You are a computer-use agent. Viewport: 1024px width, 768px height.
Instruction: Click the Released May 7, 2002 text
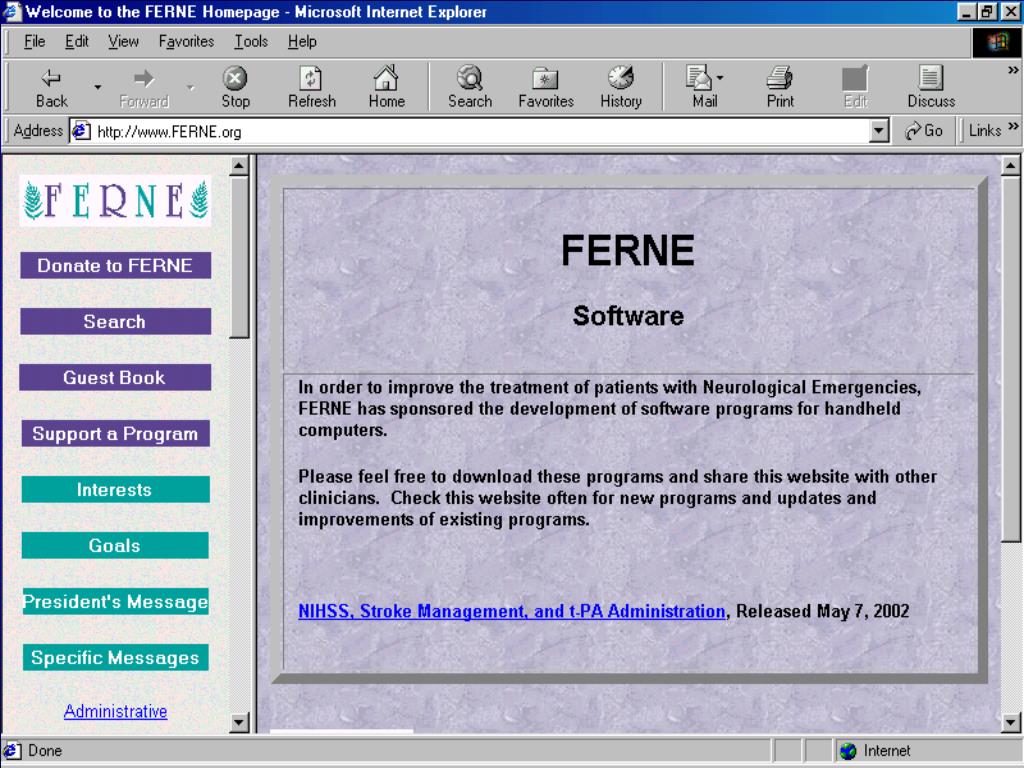pyautogui.click(x=822, y=611)
